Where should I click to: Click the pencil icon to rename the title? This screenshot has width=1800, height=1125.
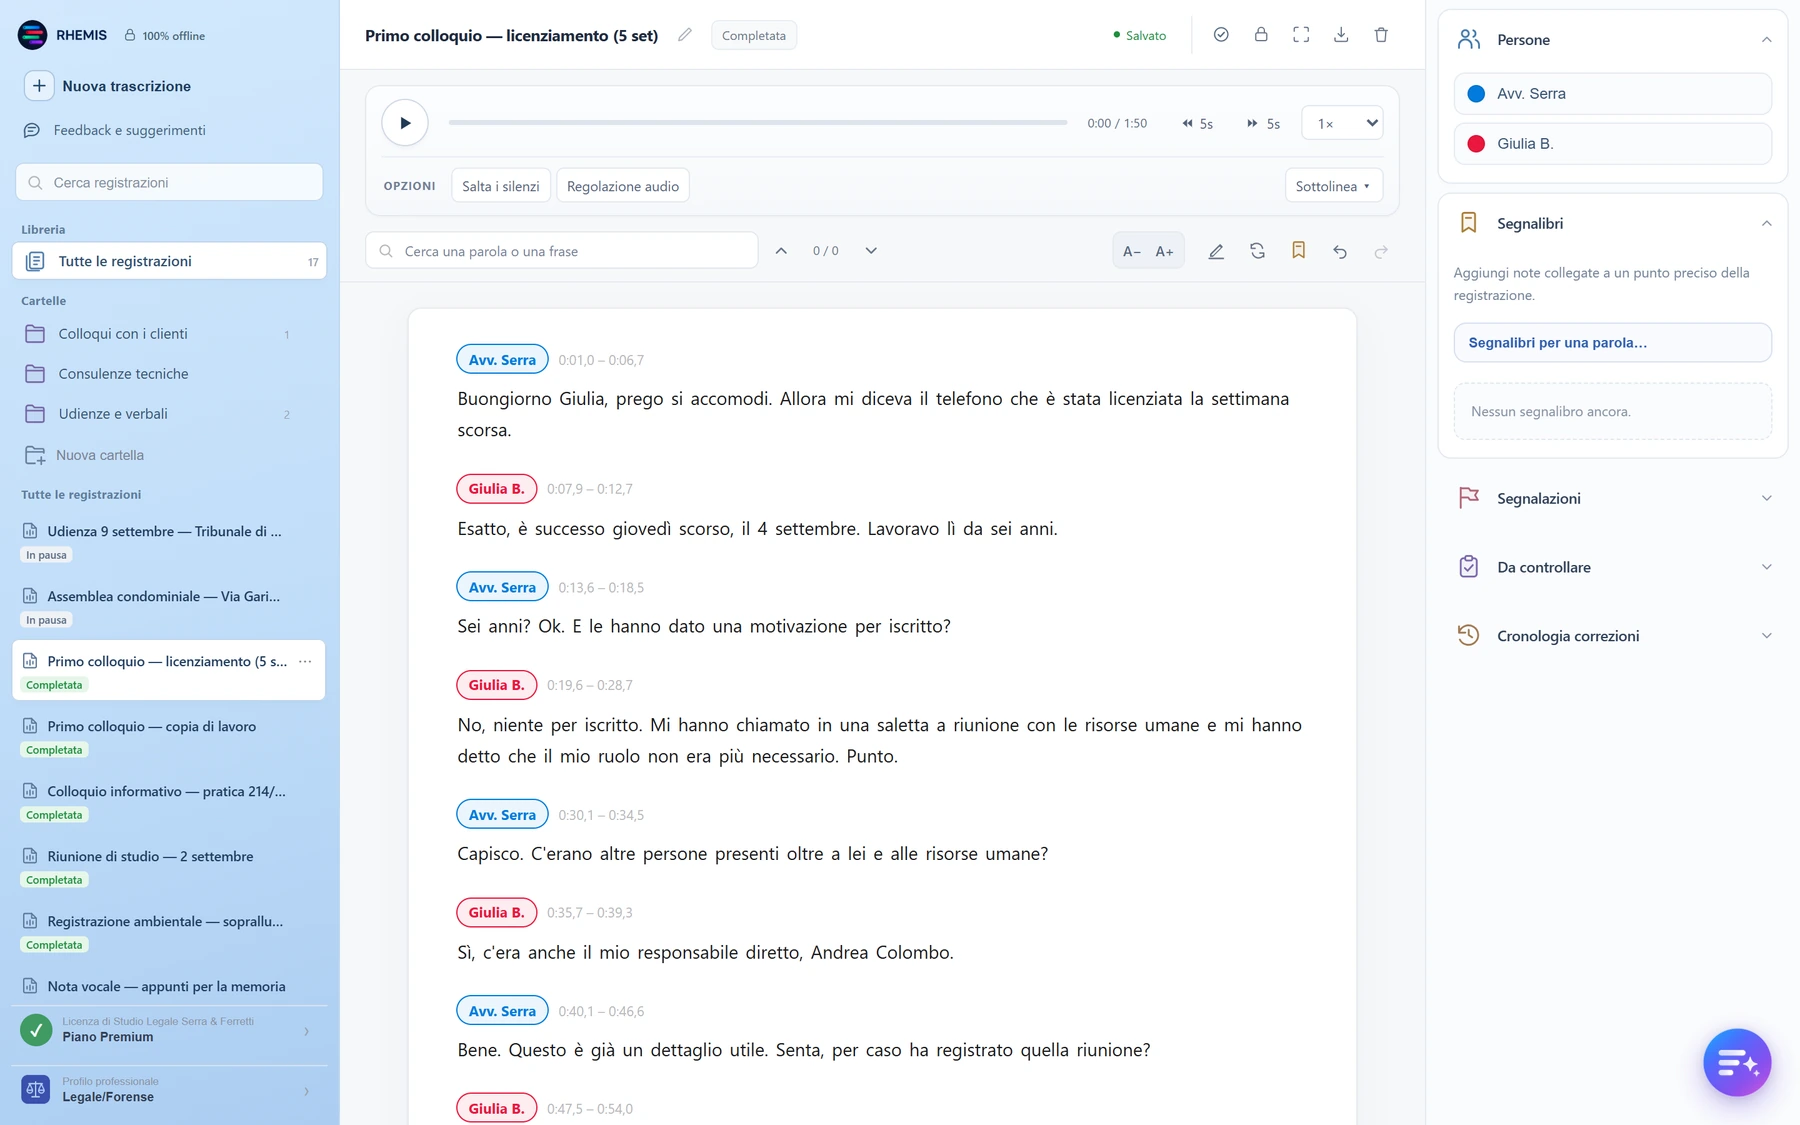tap(684, 35)
